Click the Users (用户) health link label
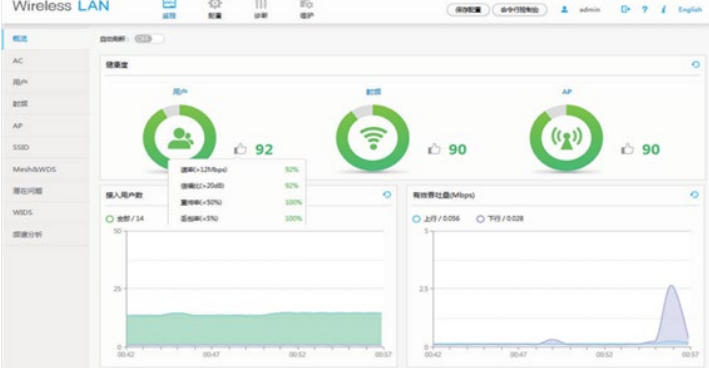 (x=180, y=92)
